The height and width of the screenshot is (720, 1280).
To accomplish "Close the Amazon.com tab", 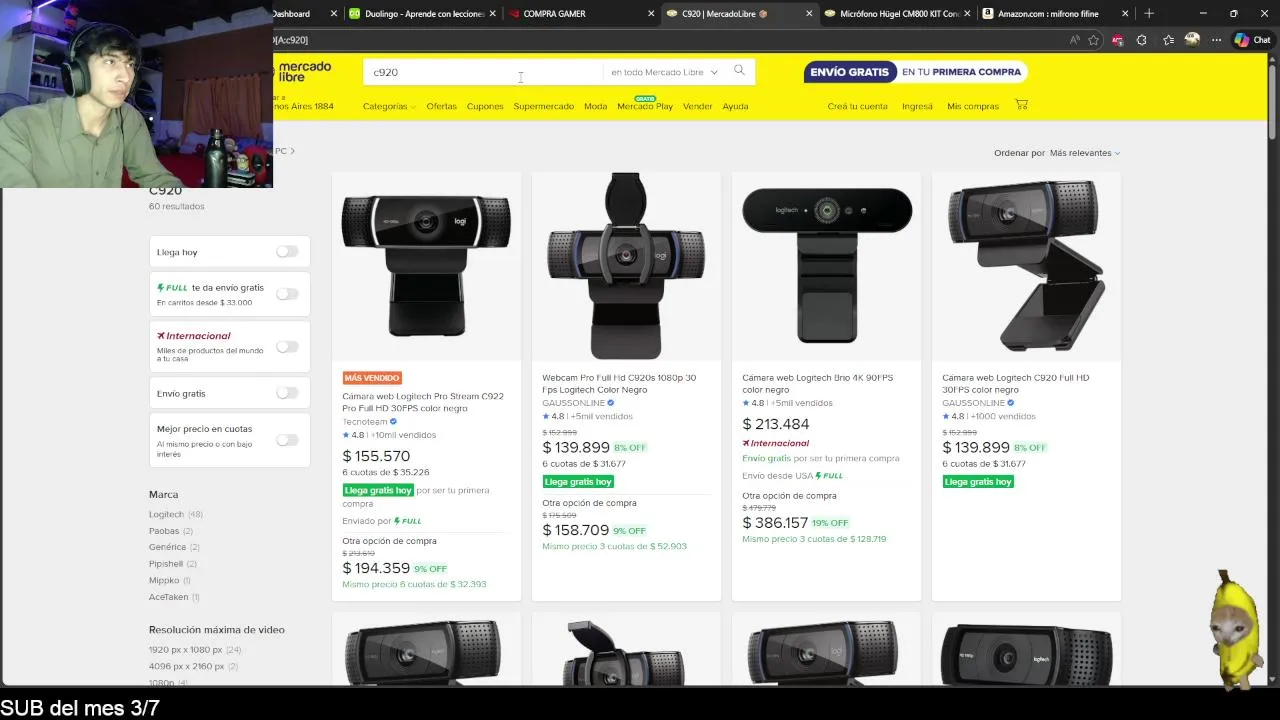I will 1125,14.
